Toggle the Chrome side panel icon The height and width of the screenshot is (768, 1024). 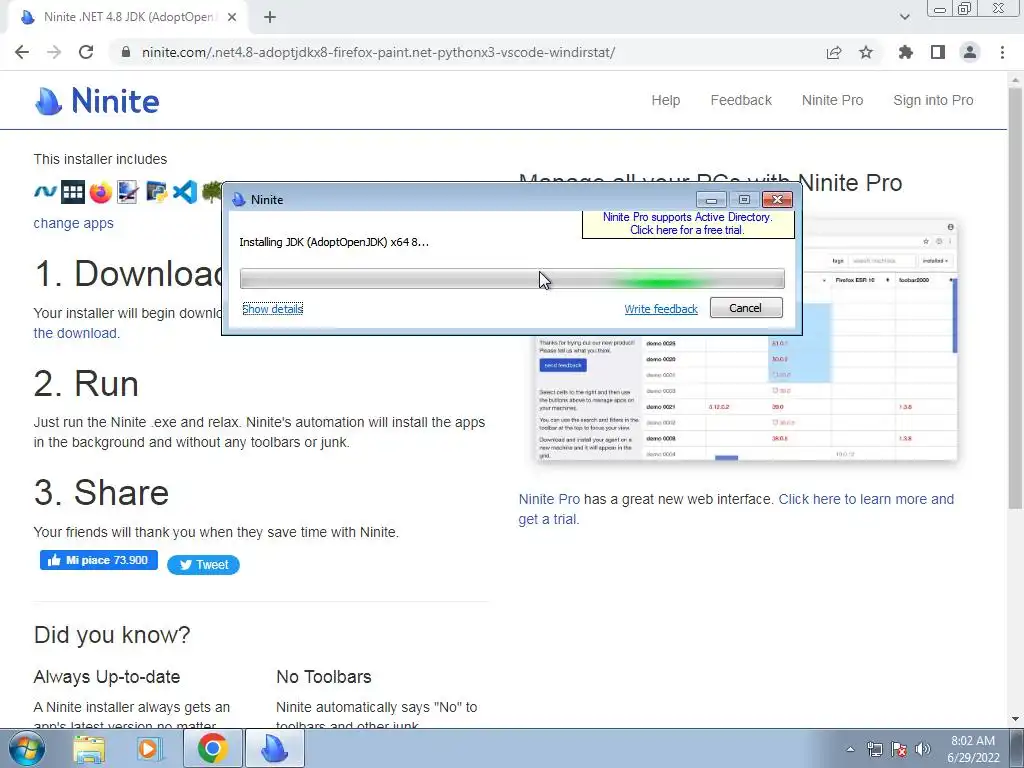938,52
